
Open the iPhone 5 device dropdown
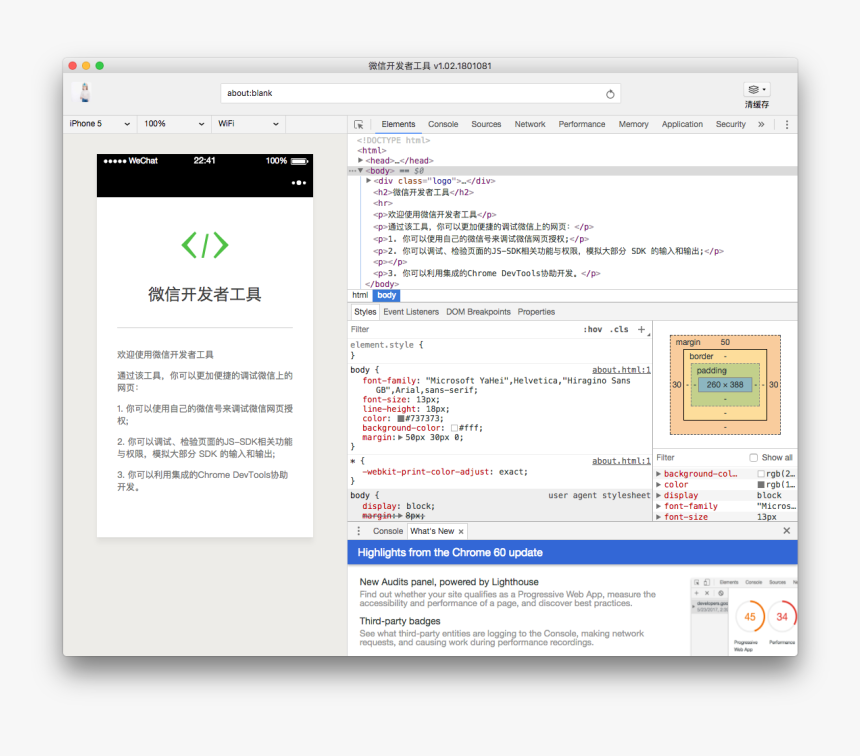click(x=99, y=123)
